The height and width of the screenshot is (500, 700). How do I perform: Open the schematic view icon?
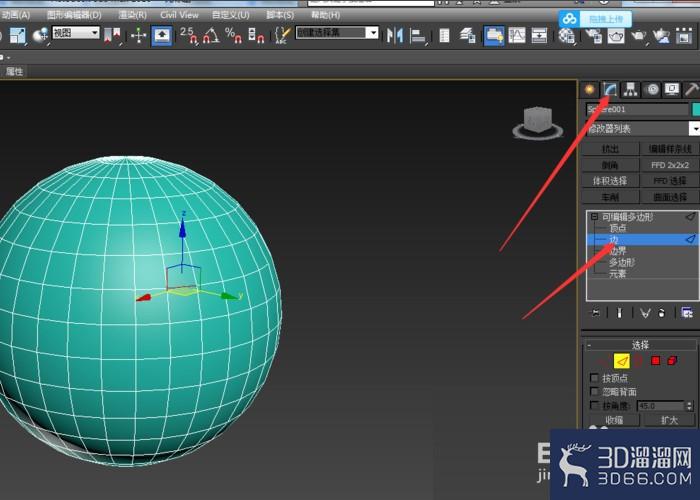point(539,35)
